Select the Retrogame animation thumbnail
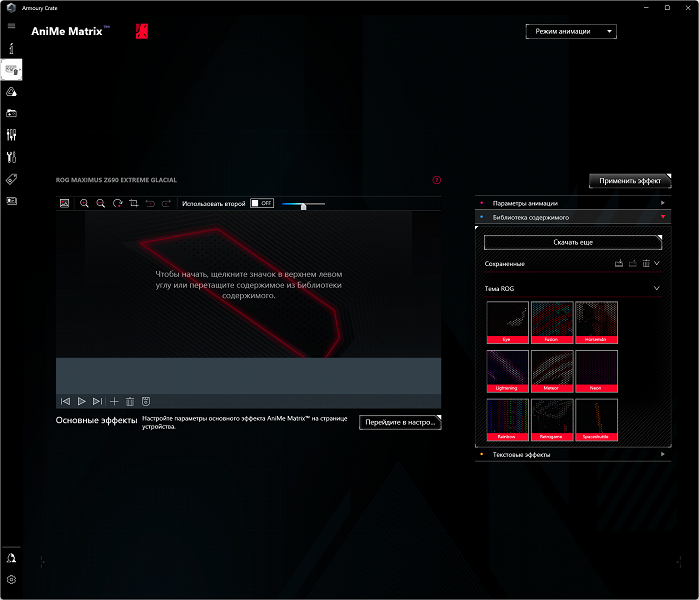Viewport: 699px width, 600px height. (x=552, y=420)
